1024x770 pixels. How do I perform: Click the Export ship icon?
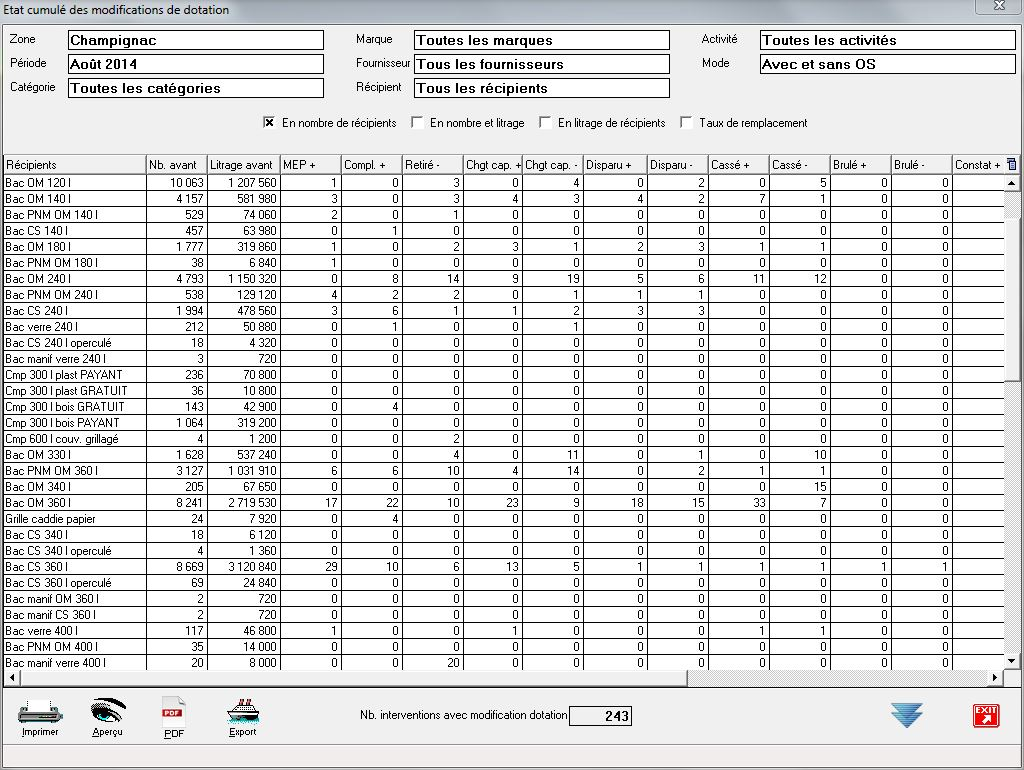click(x=242, y=713)
